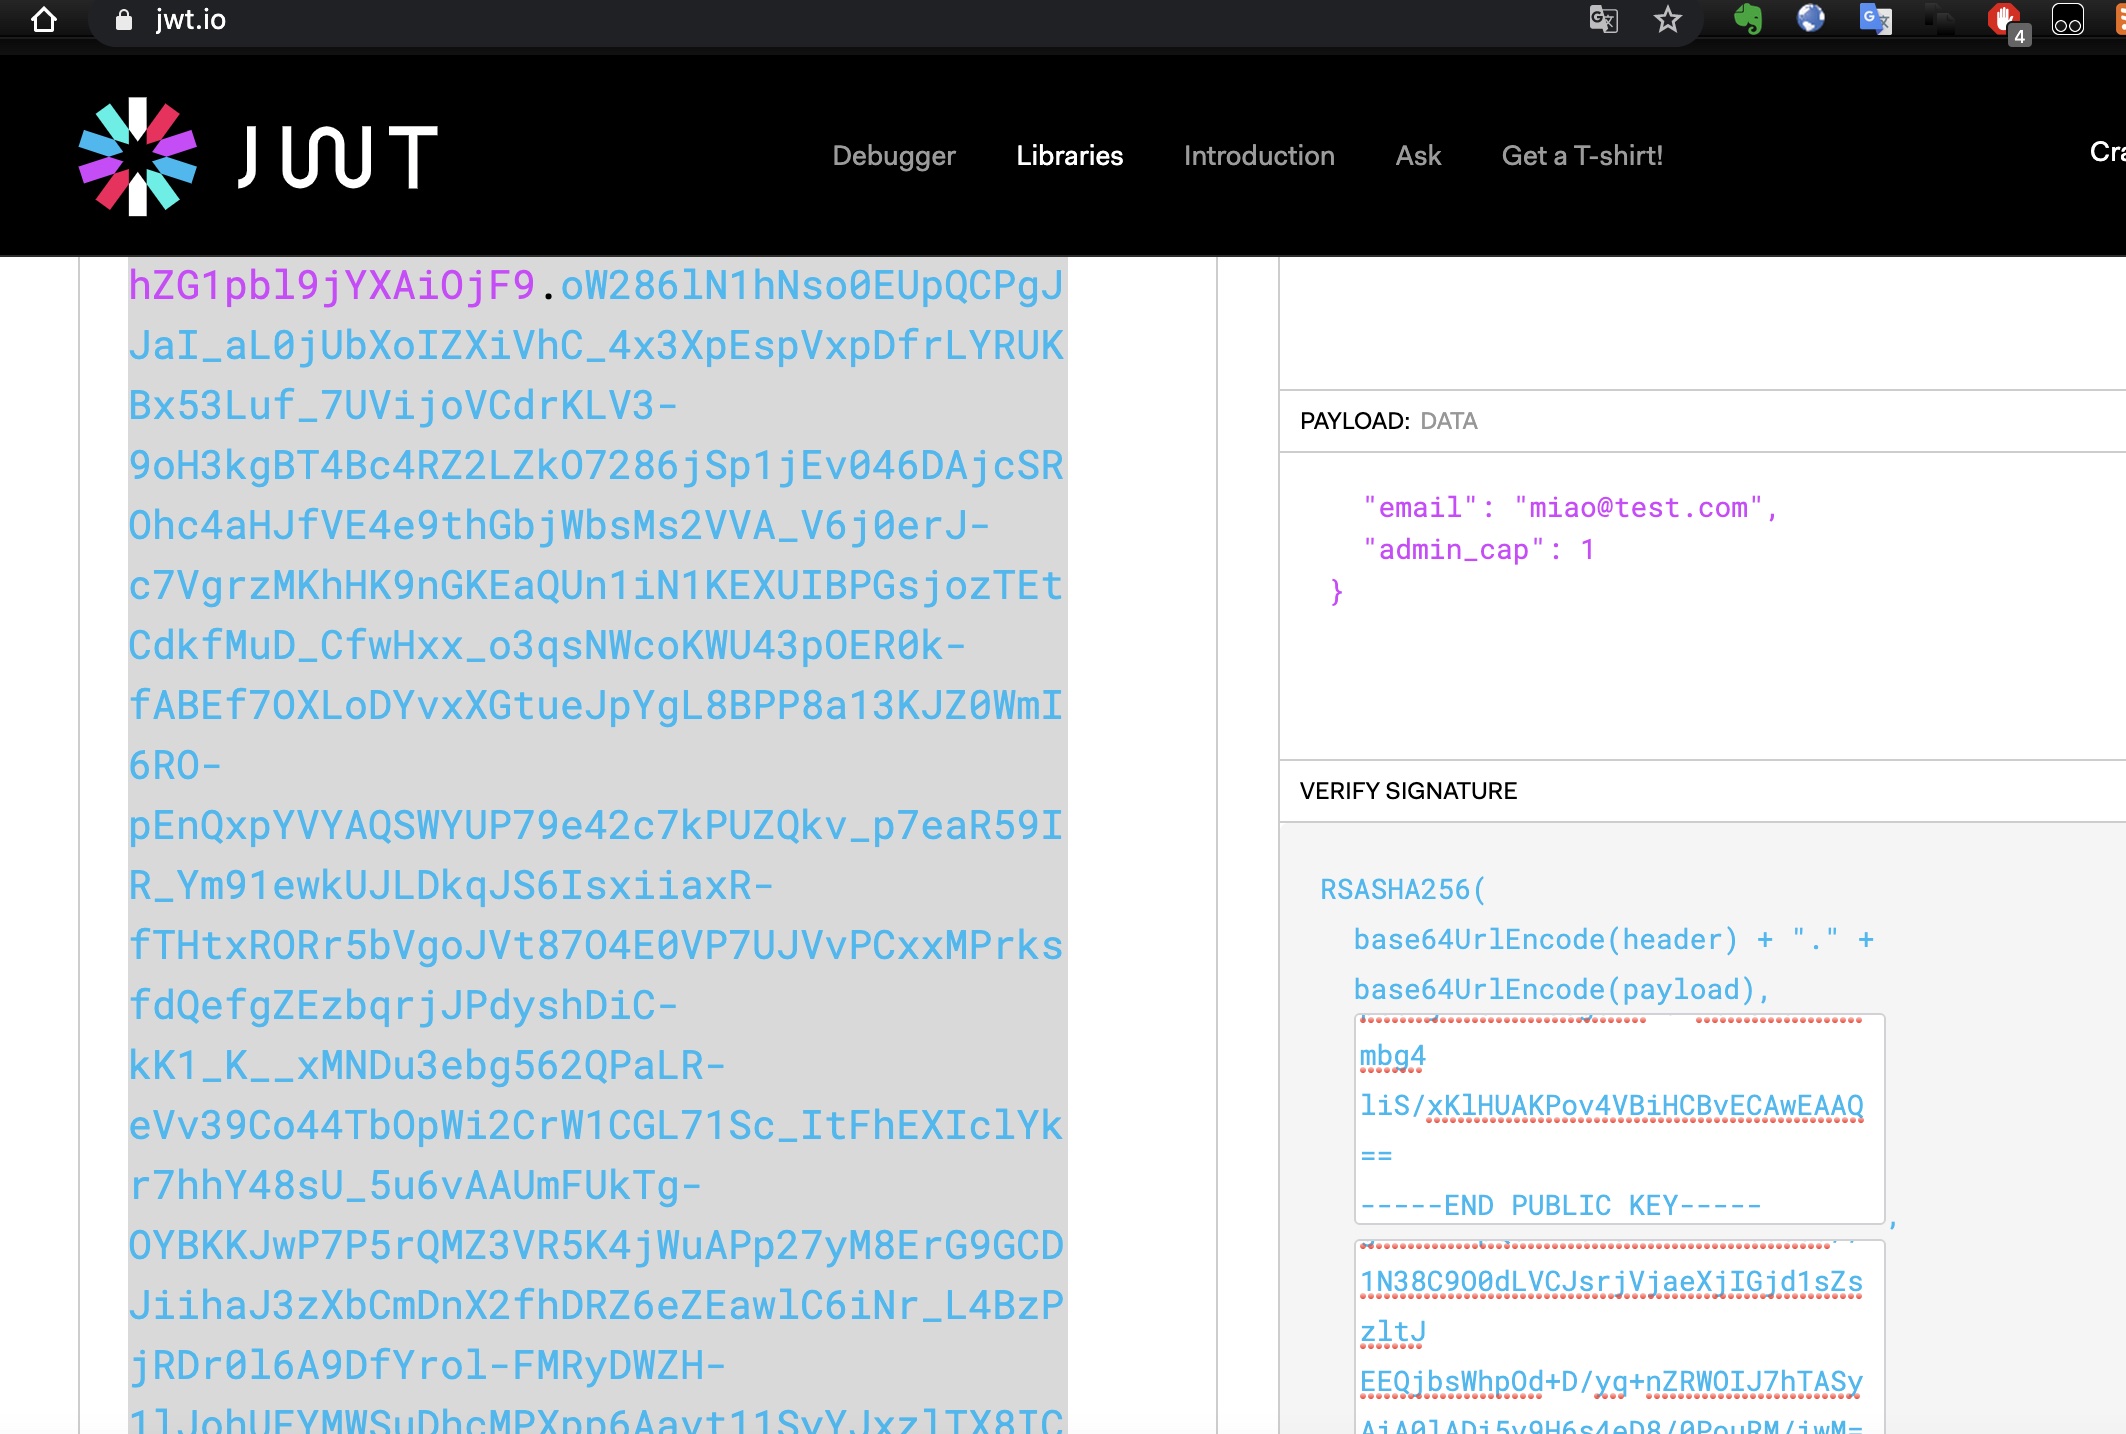Bookmark this page with star icon
Viewport: 2126px width, 1434px height.
coord(1667,19)
